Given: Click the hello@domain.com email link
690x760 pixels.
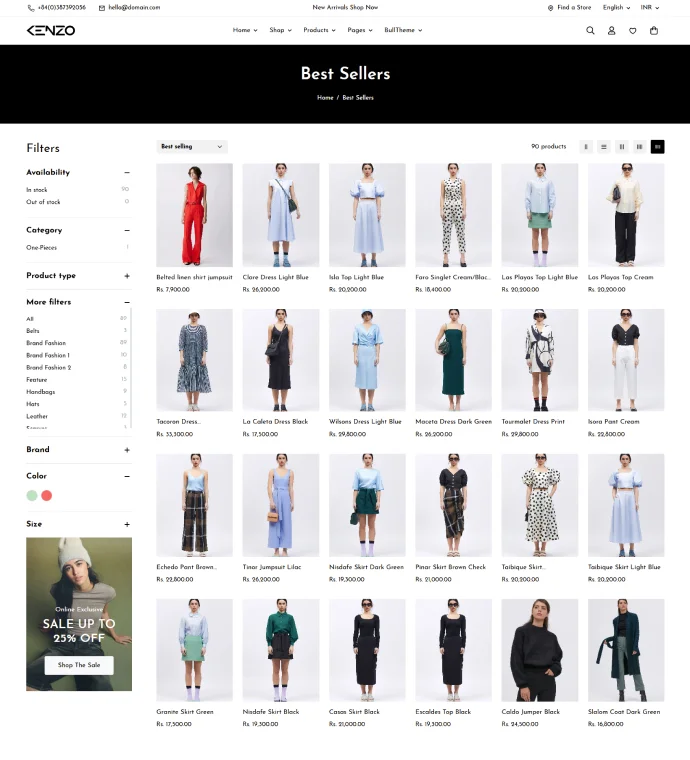Looking at the screenshot, I should [134, 8].
